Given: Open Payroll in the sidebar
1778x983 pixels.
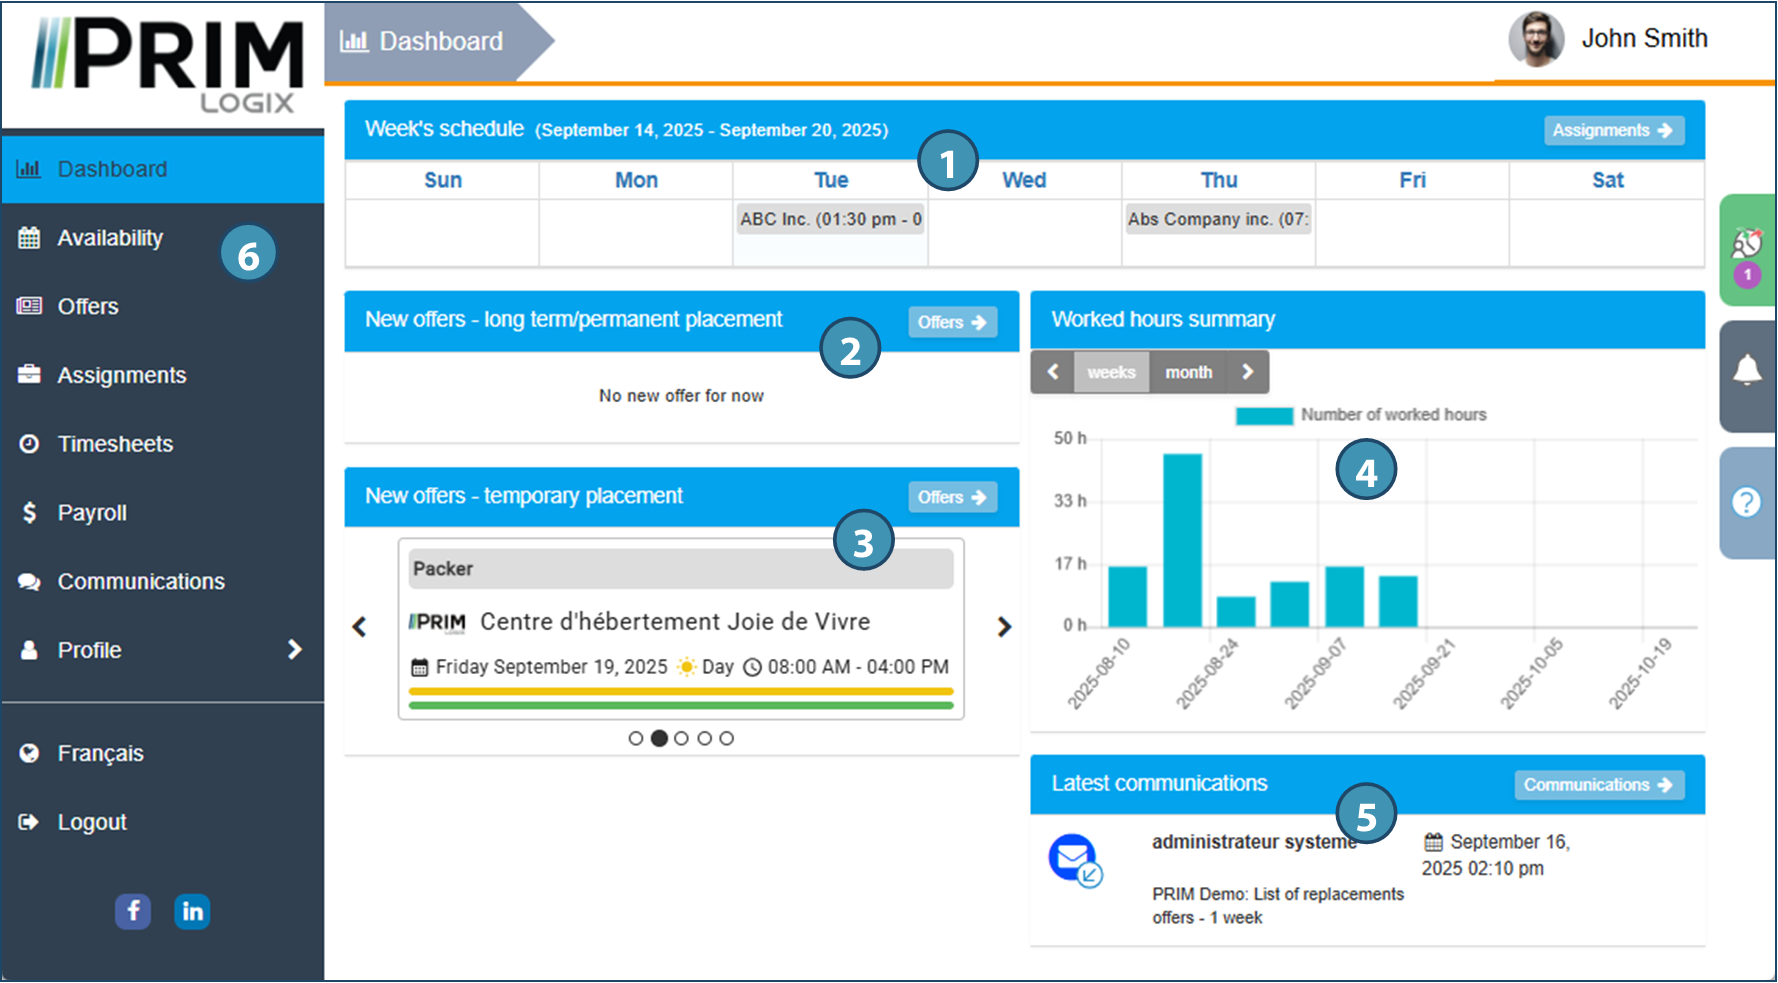Looking at the screenshot, I should [x=92, y=513].
